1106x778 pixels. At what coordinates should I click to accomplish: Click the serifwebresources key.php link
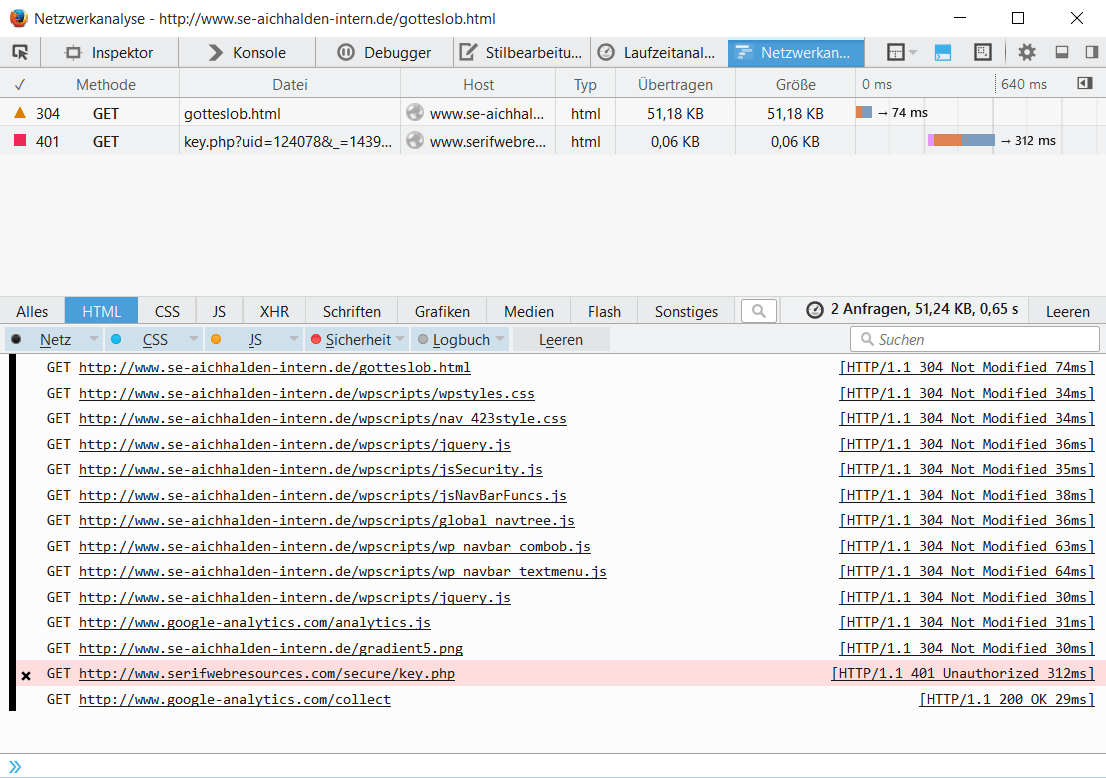[x=267, y=674]
